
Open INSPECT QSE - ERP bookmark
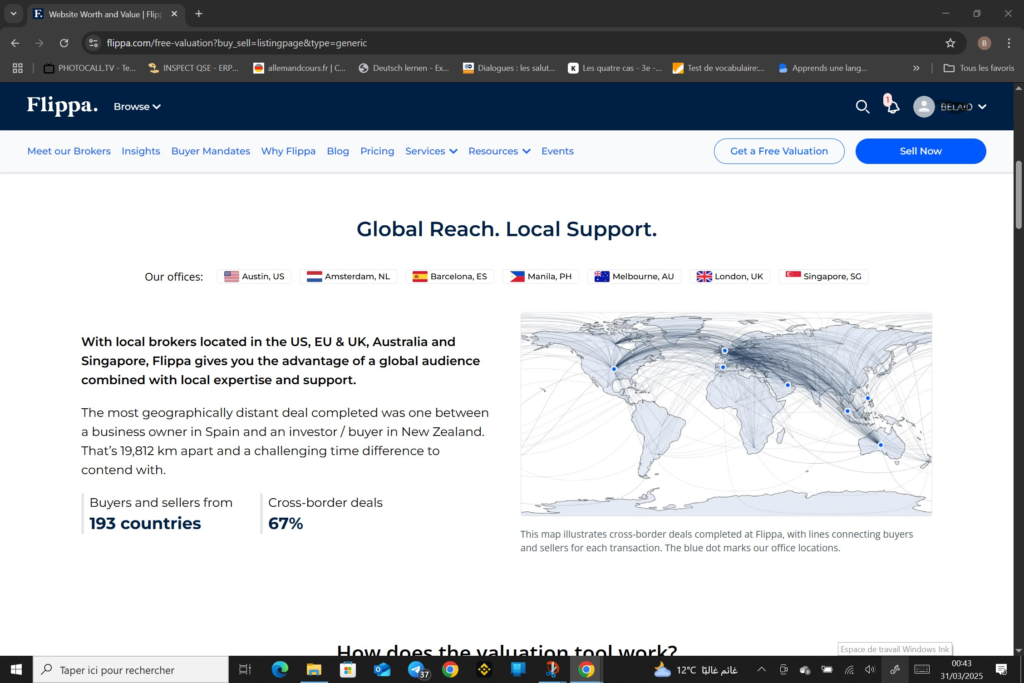click(194, 68)
